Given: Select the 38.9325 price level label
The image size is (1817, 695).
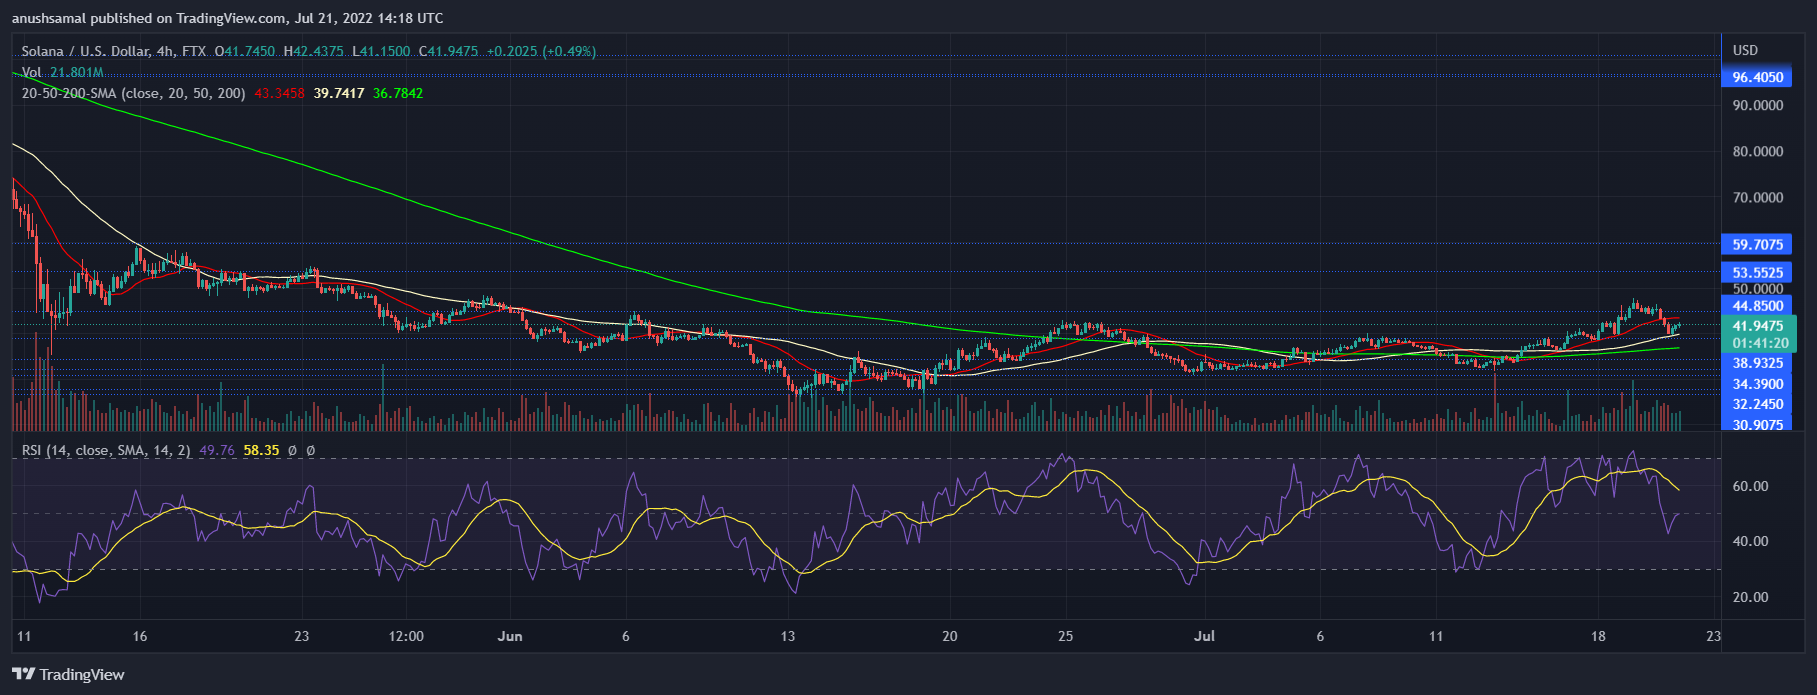Looking at the screenshot, I should 1757,363.
